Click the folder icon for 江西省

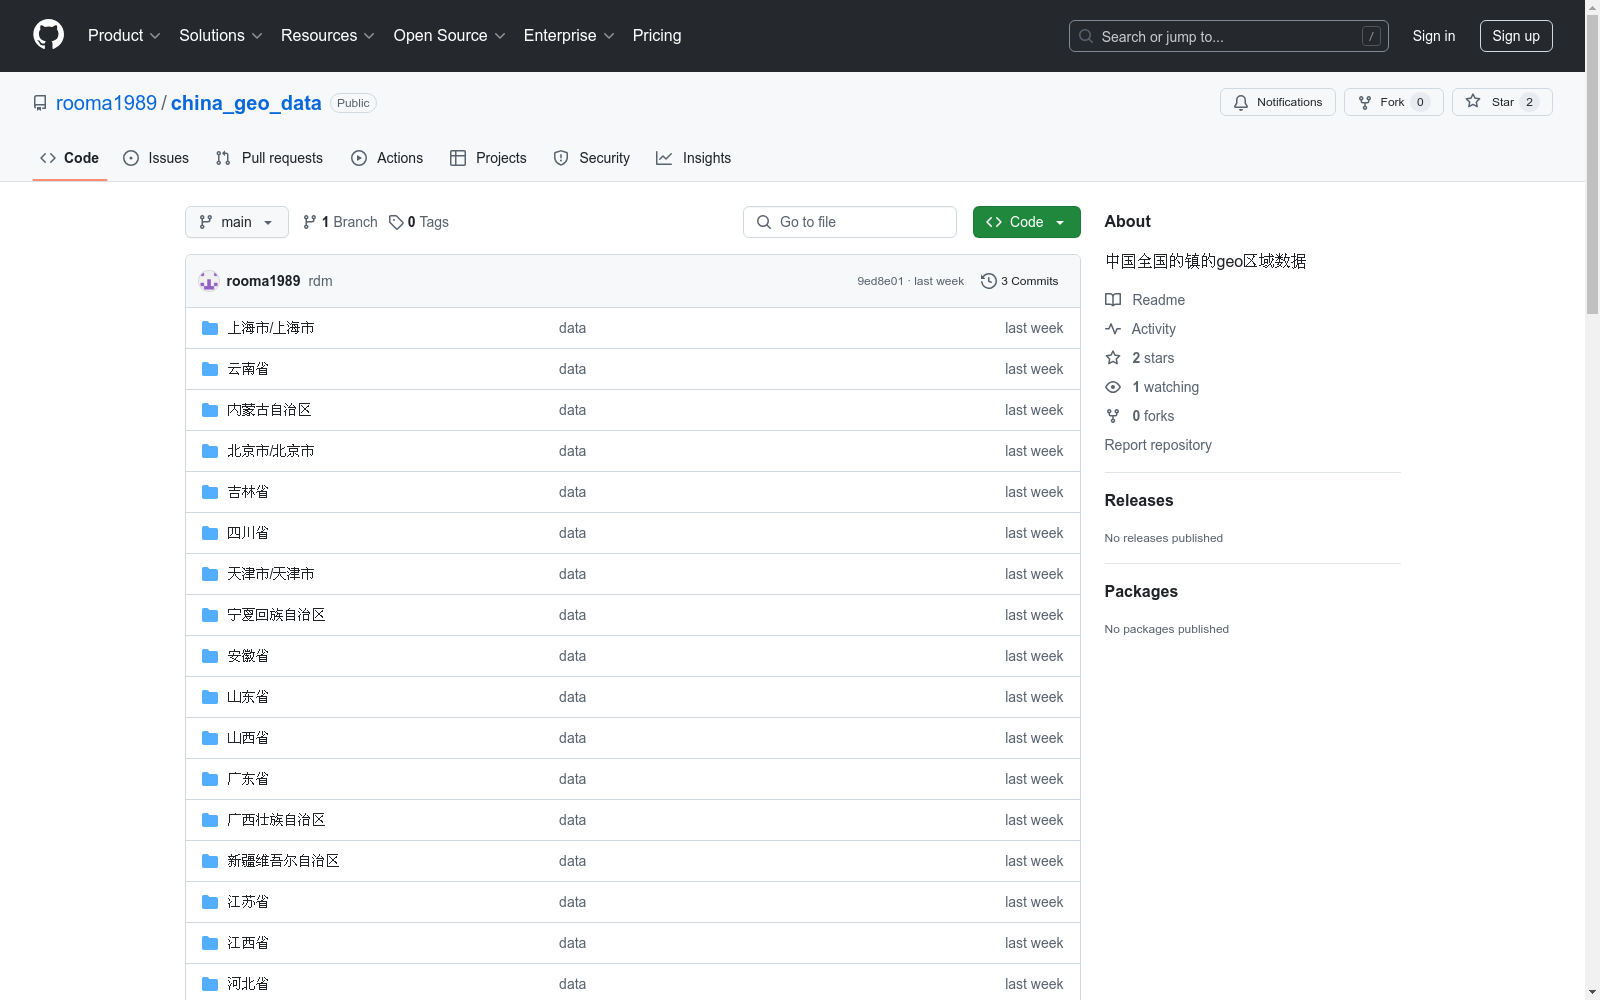pyautogui.click(x=210, y=943)
